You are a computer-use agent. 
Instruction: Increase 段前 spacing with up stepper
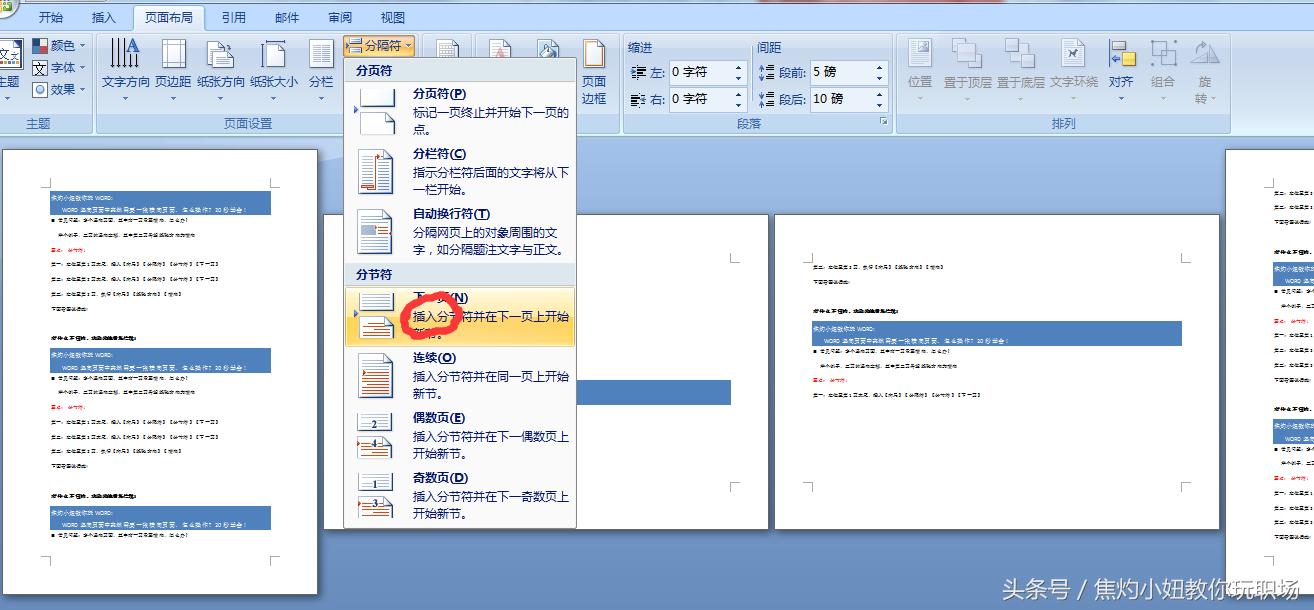tap(880, 66)
